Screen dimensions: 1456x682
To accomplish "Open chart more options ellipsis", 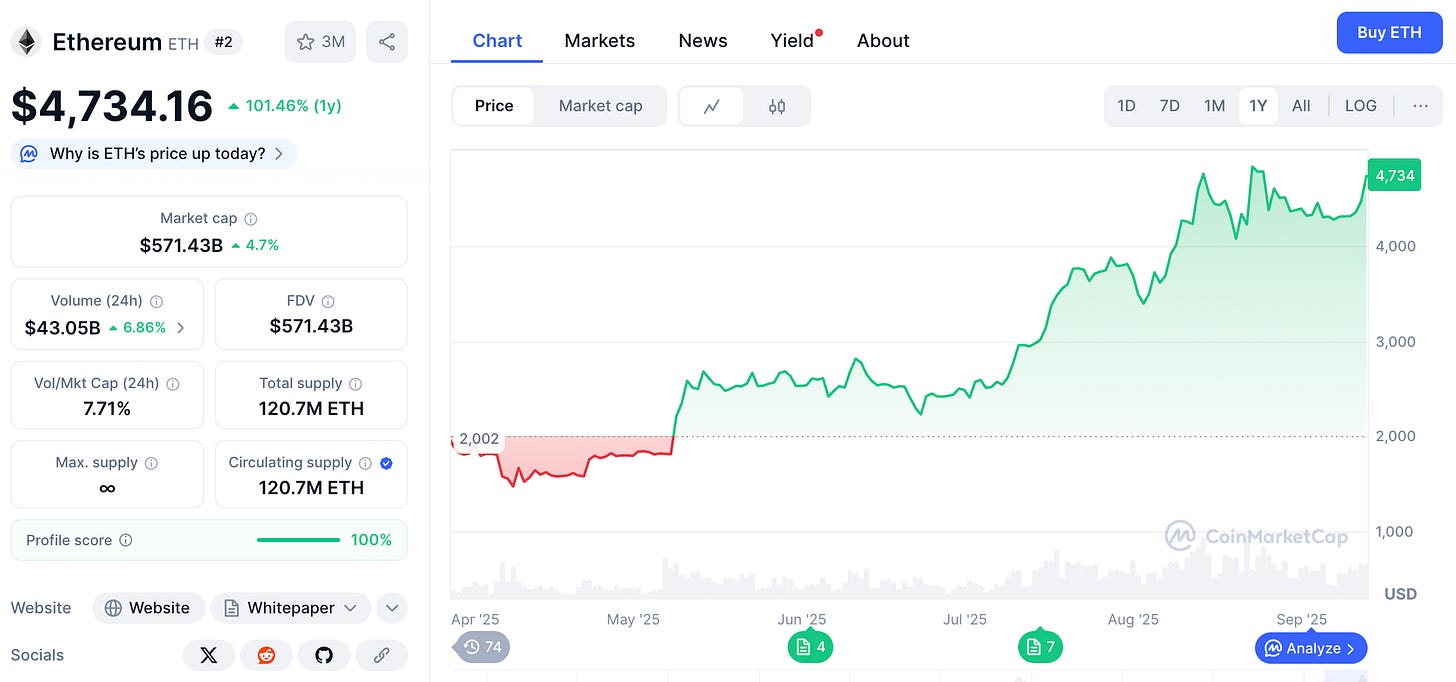I will 1420,106.
